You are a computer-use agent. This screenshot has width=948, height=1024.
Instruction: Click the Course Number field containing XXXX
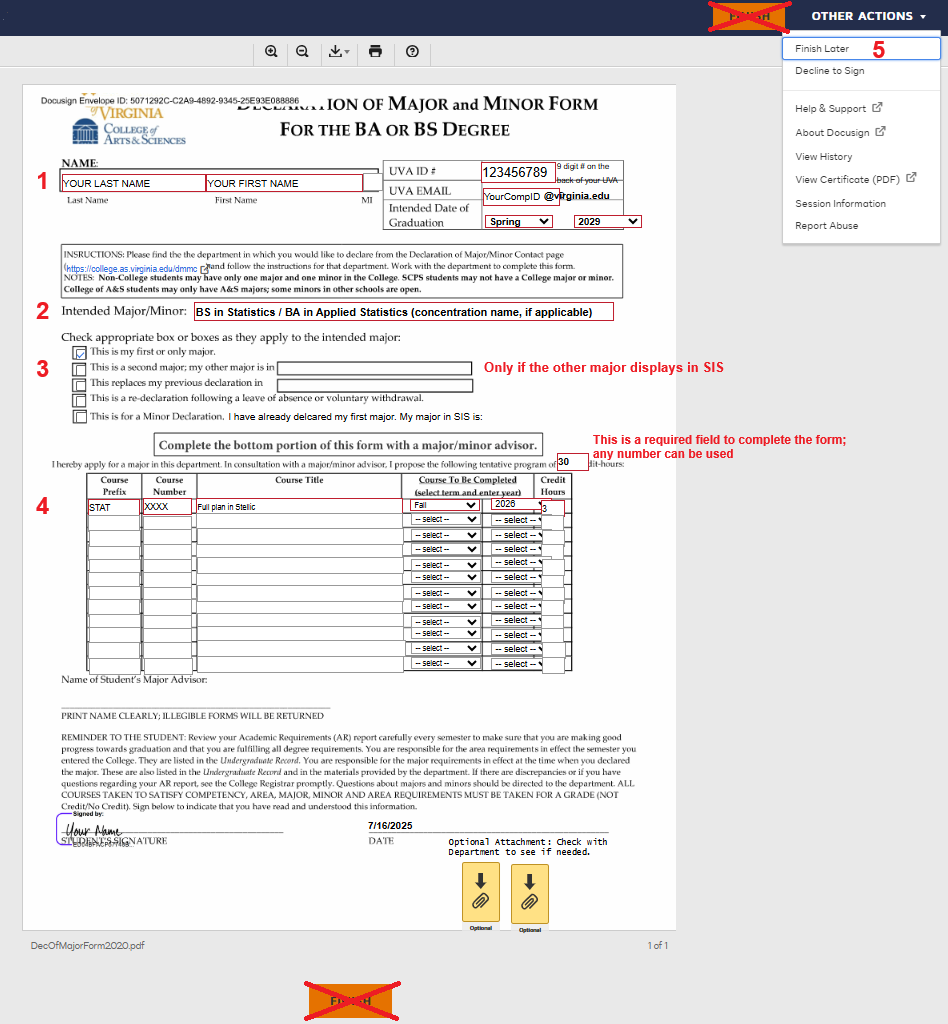[167, 507]
